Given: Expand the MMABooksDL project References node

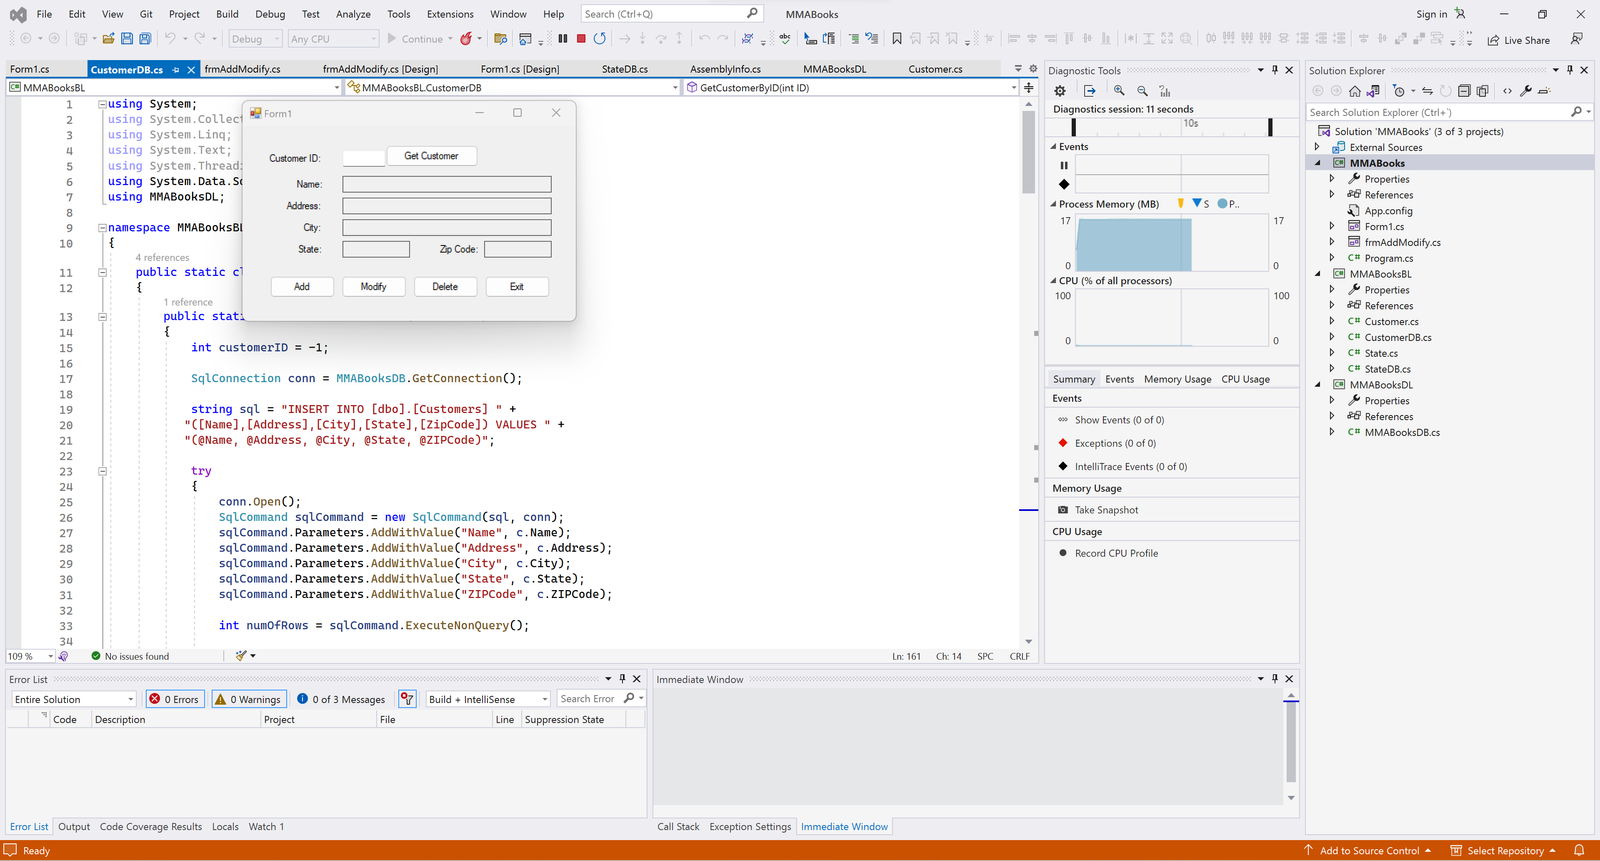Looking at the screenshot, I should coord(1331,416).
